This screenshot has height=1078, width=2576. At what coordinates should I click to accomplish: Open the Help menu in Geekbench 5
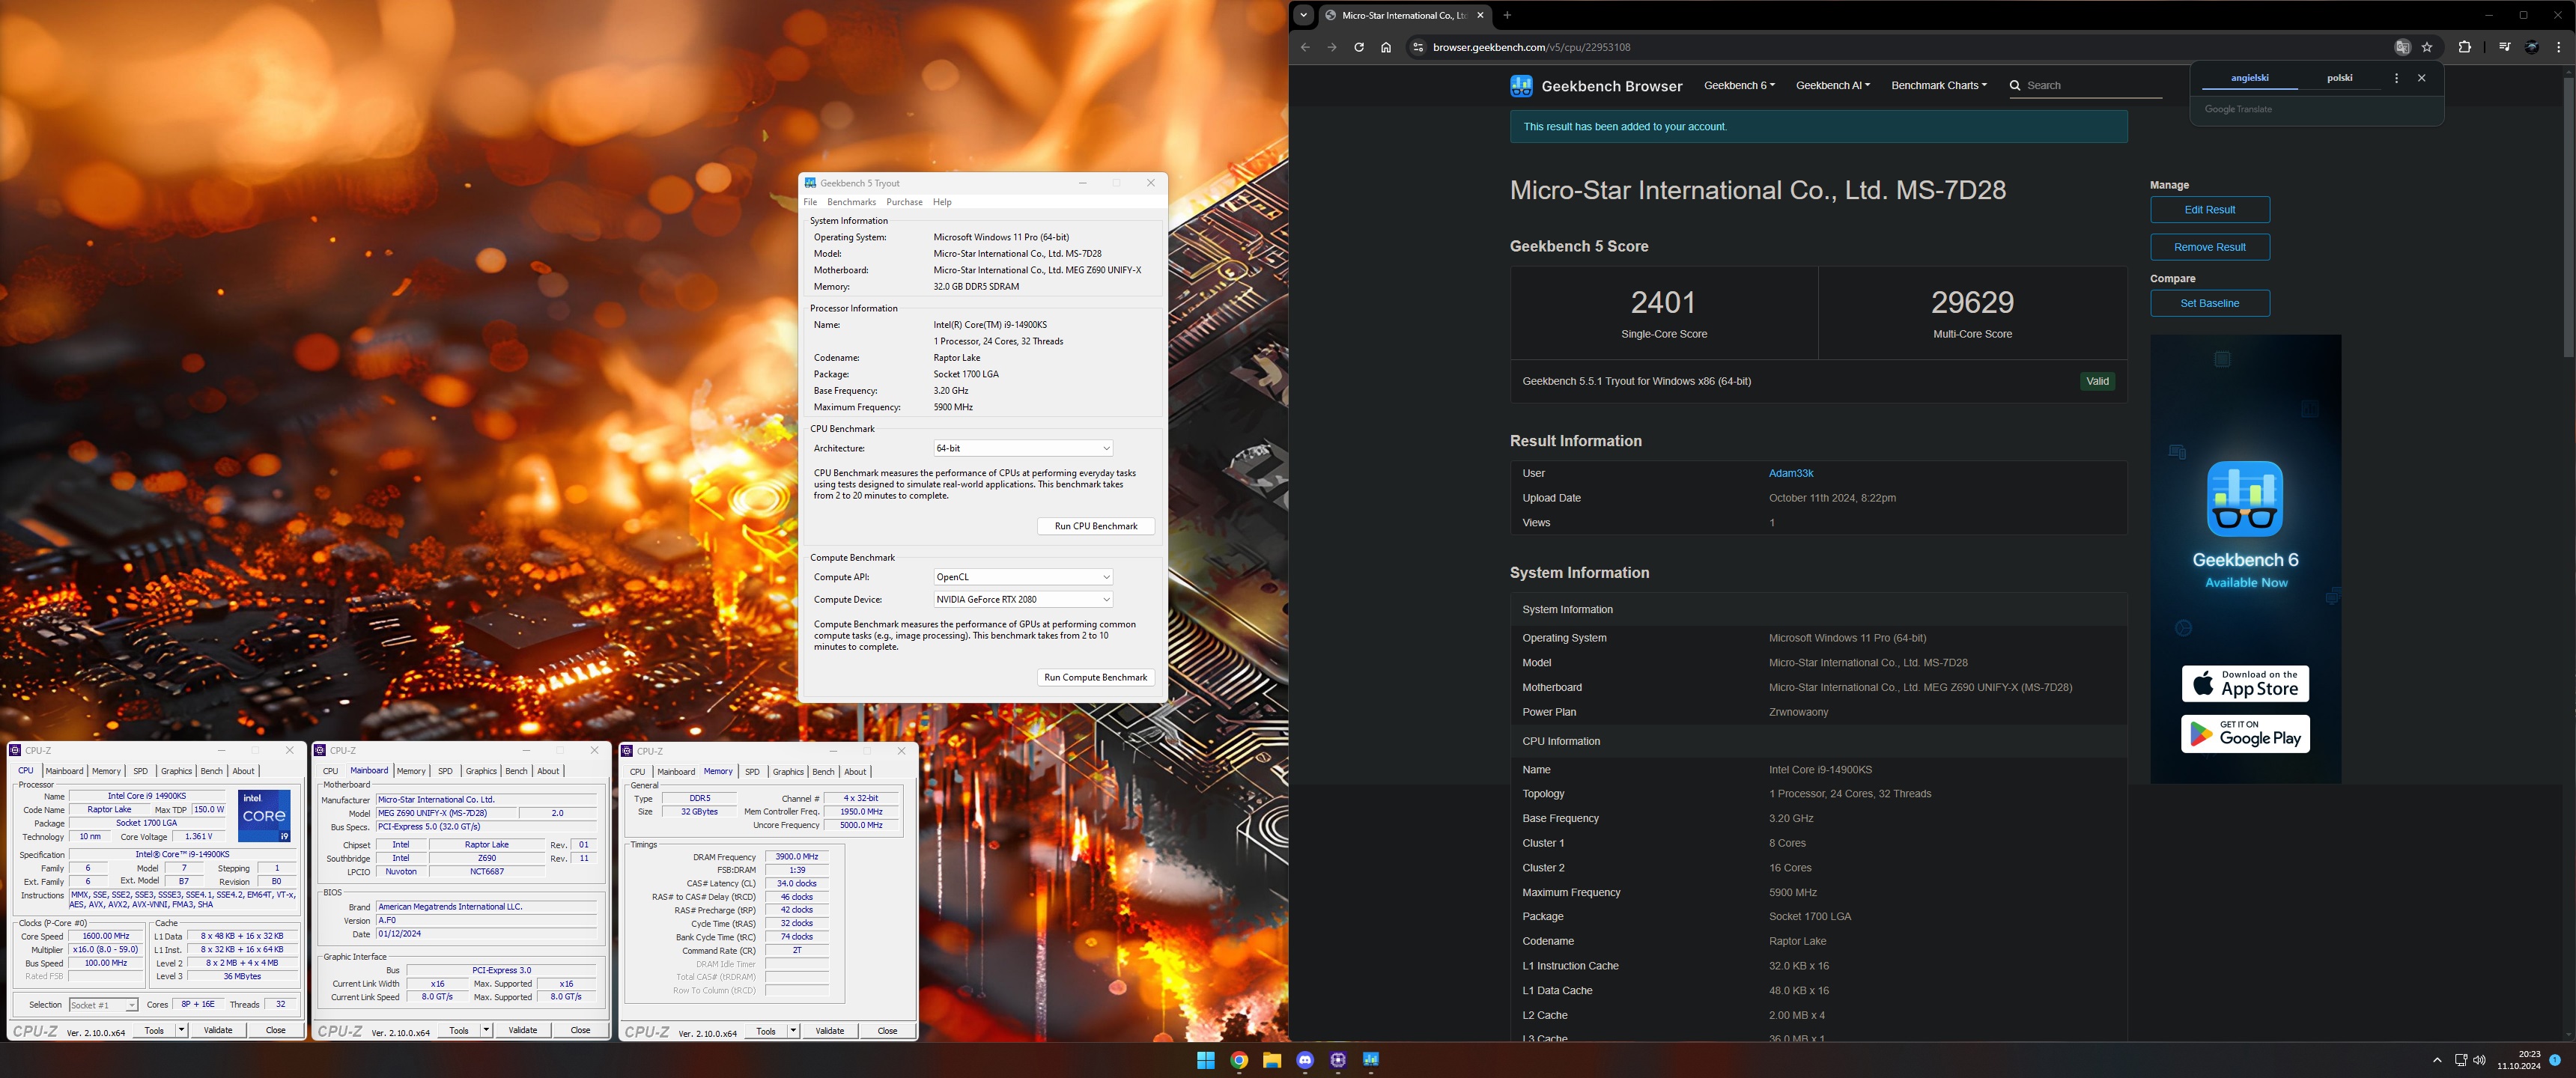pyautogui.click(x=942, y=202)
